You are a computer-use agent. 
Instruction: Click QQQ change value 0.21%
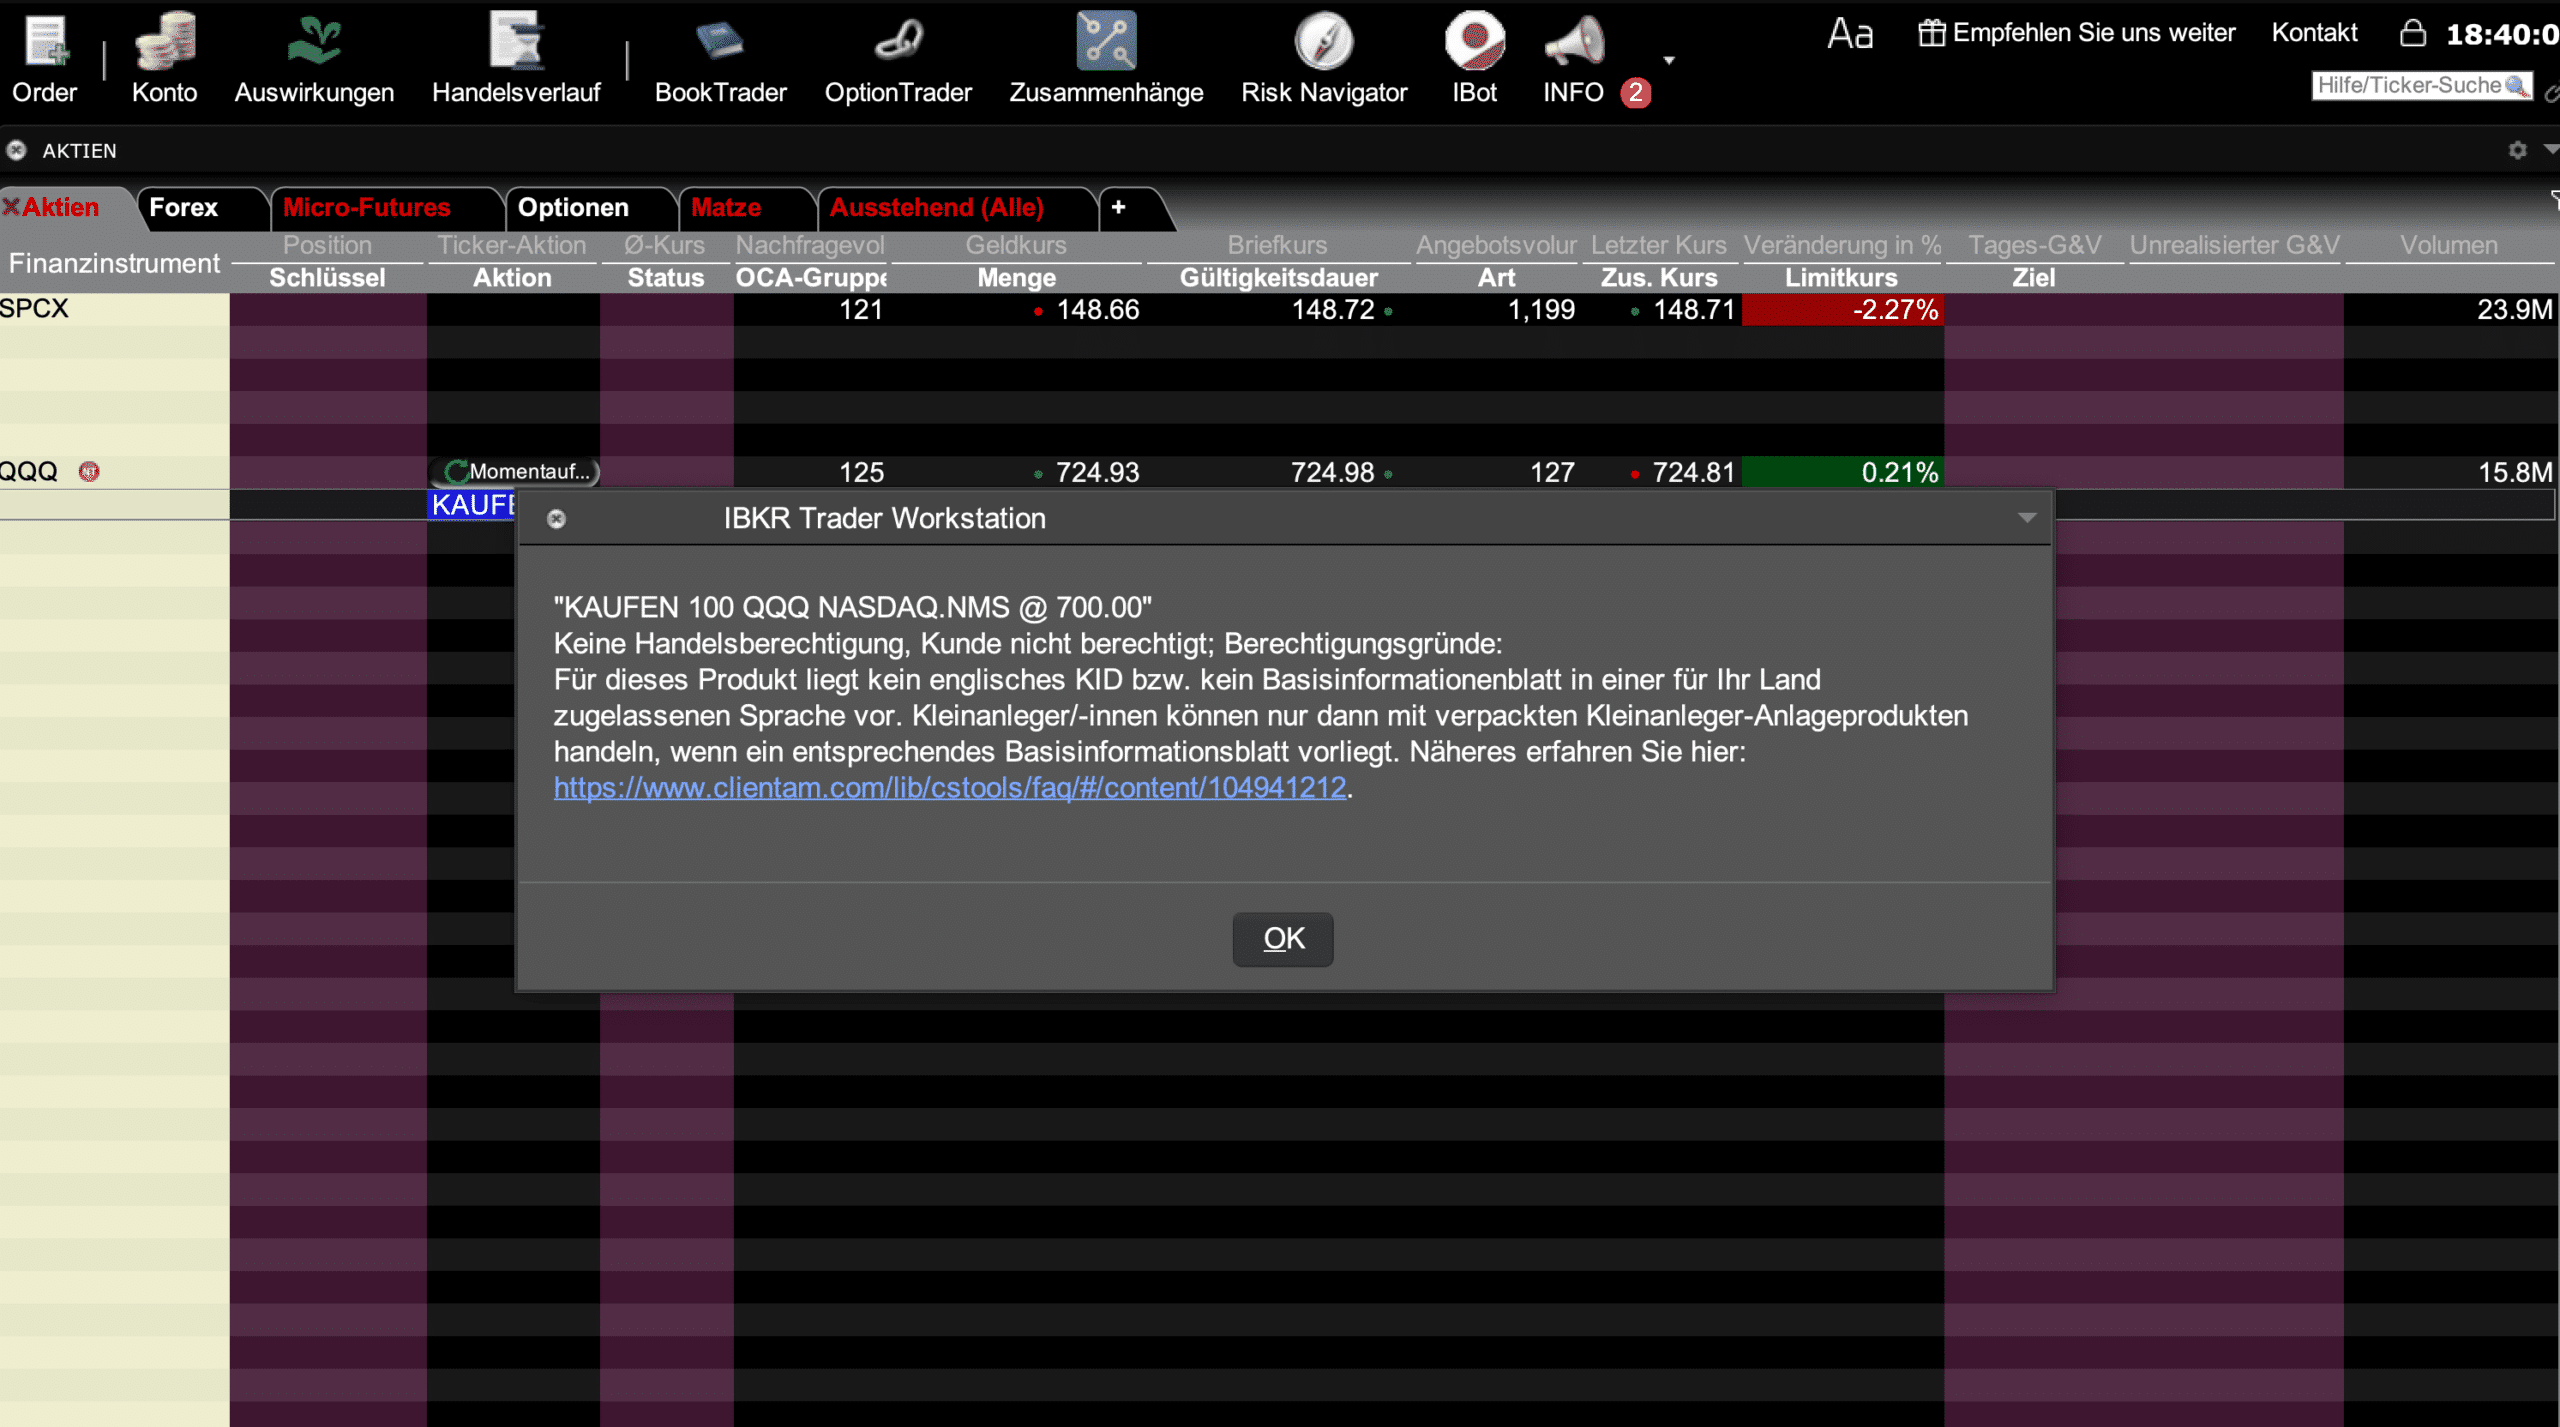tap(1842, 472)
